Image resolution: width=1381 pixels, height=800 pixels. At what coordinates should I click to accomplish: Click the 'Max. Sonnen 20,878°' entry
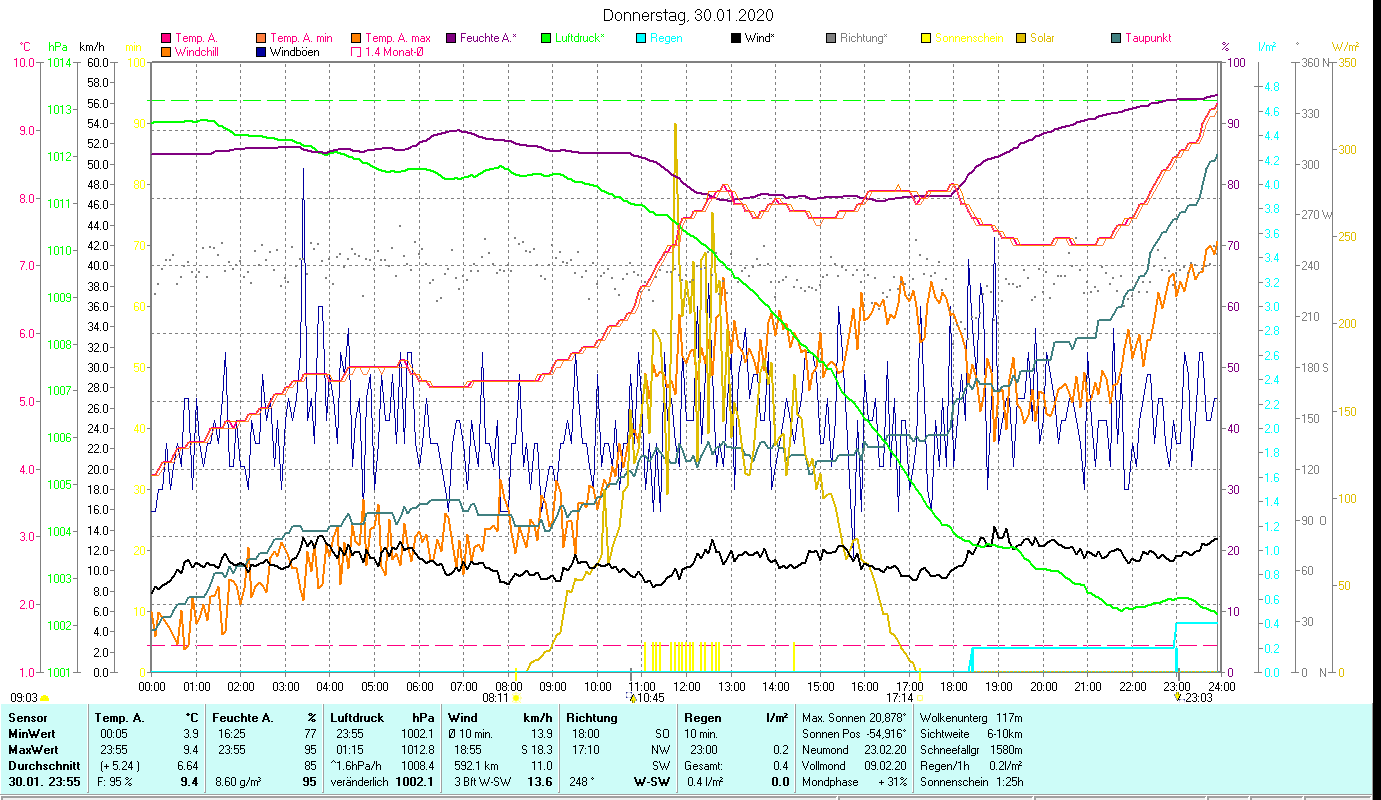[854, 718]
